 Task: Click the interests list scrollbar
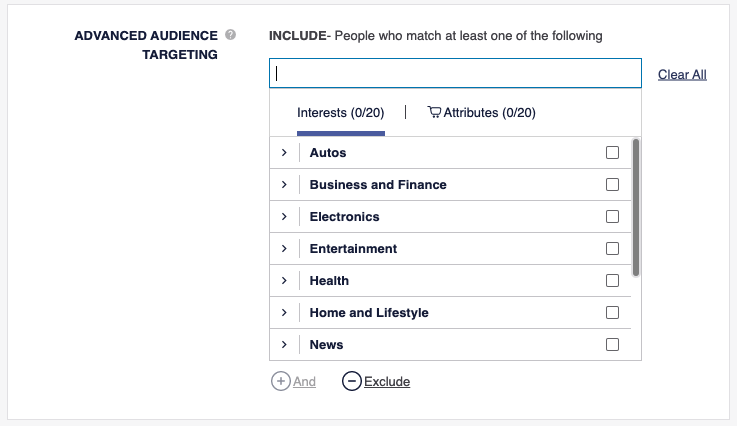[636, 207]
